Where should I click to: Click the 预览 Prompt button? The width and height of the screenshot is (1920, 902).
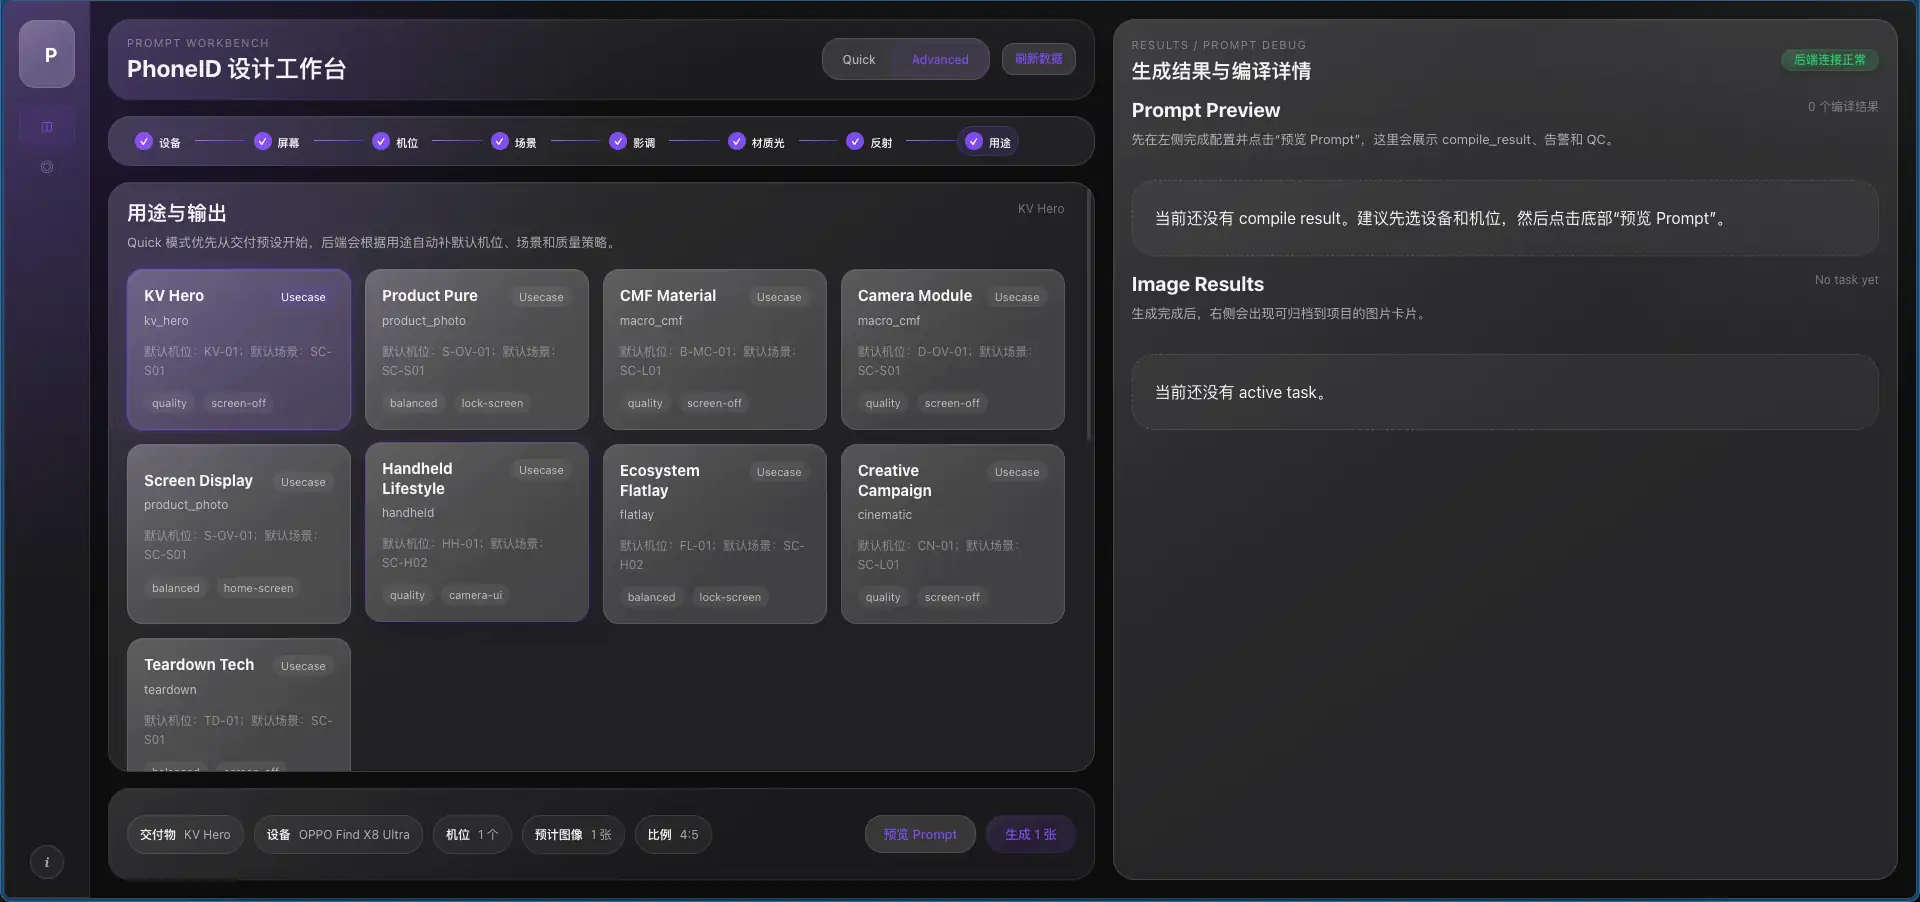[x=920, y=834]
